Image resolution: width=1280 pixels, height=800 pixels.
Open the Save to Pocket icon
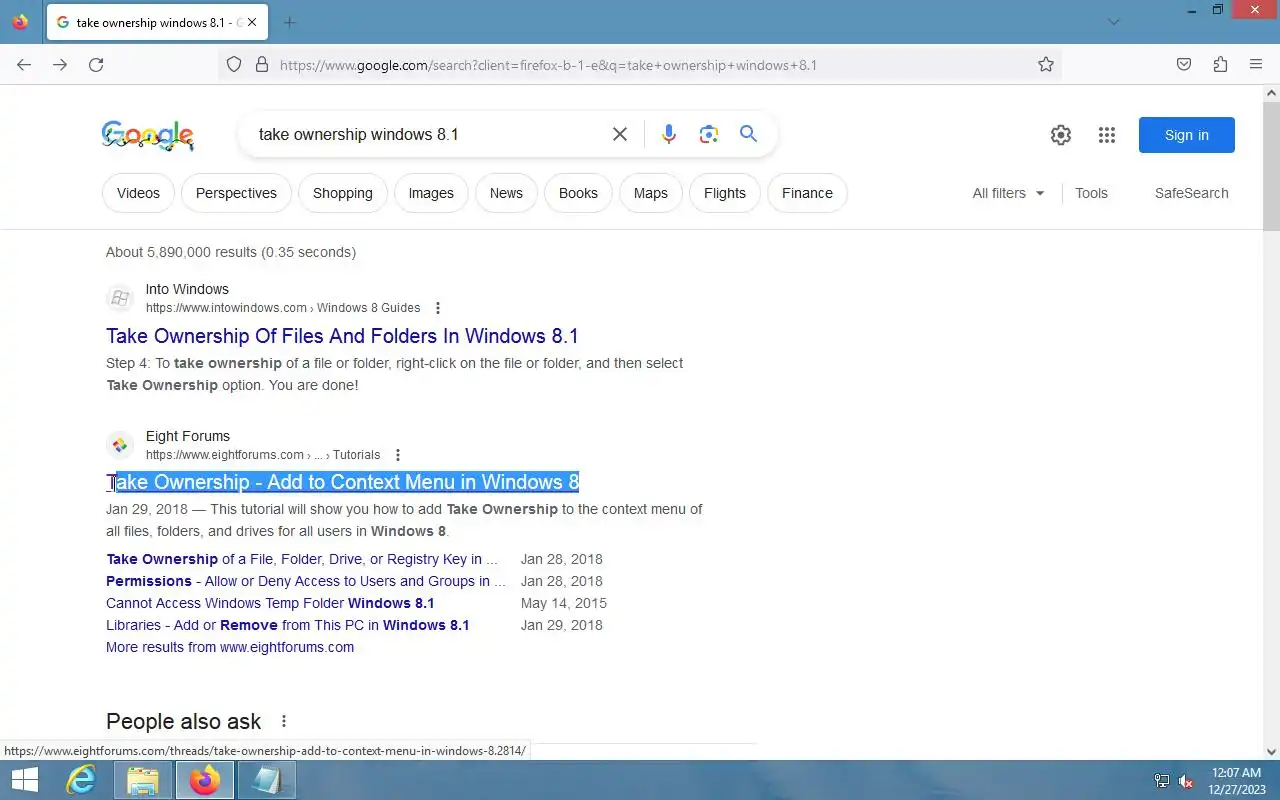coord(1184,65)
